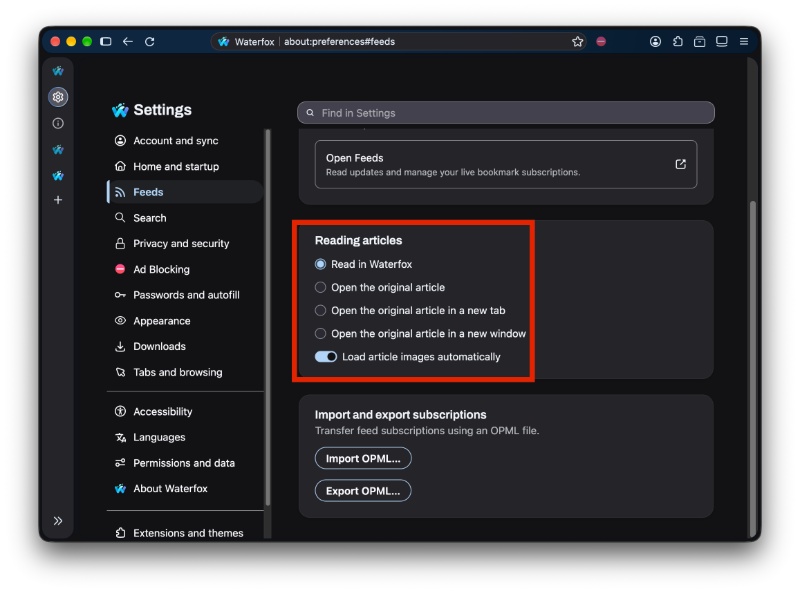Click the address bar showing about:preferences#feeds

click(x=398, y=41)
